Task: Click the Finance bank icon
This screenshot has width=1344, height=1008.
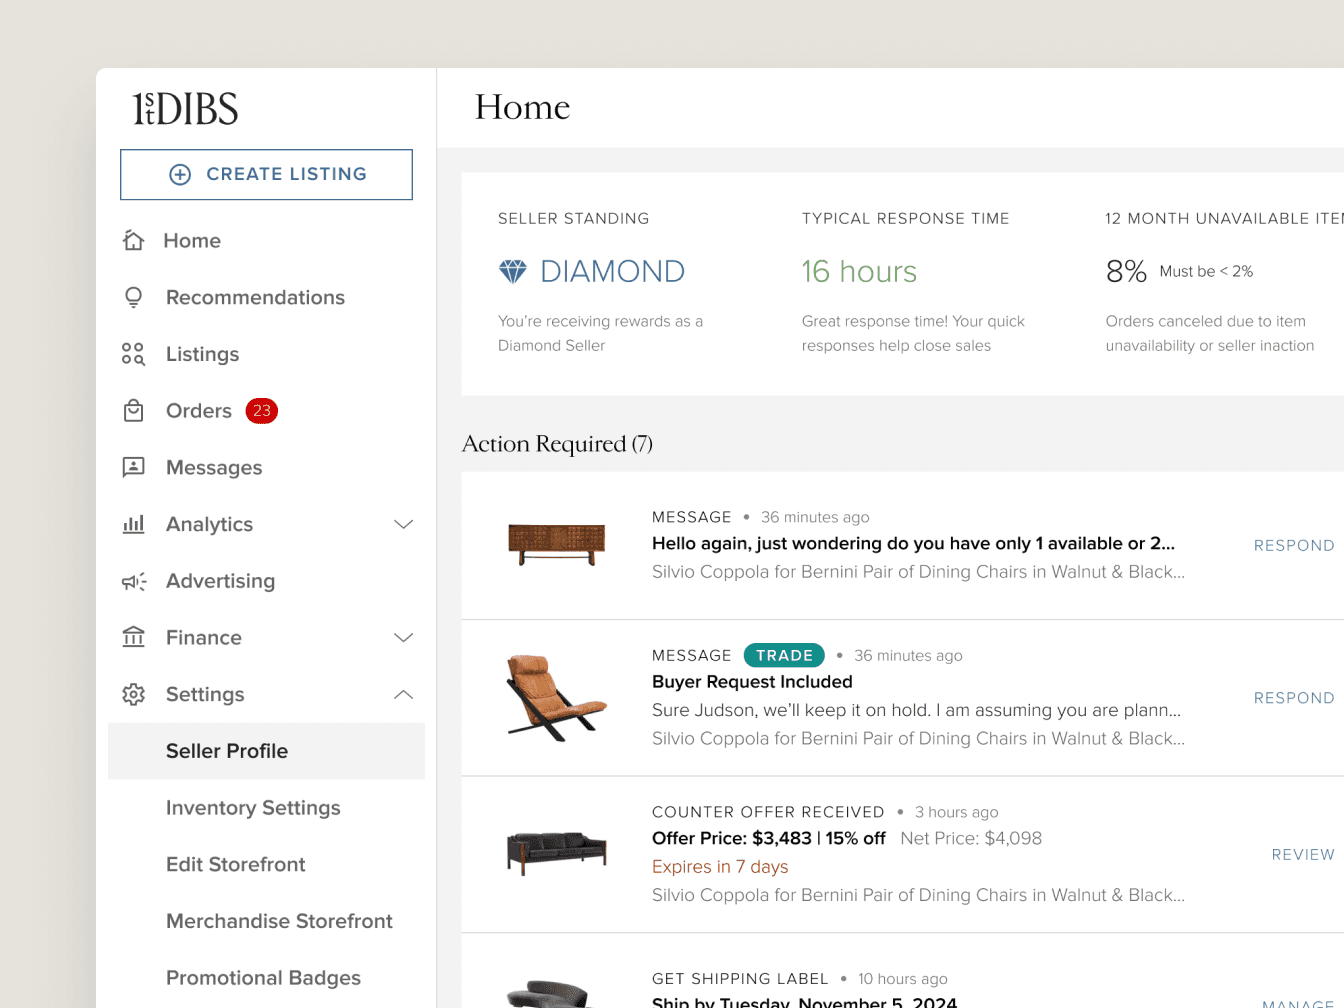Action: [134, 637]
